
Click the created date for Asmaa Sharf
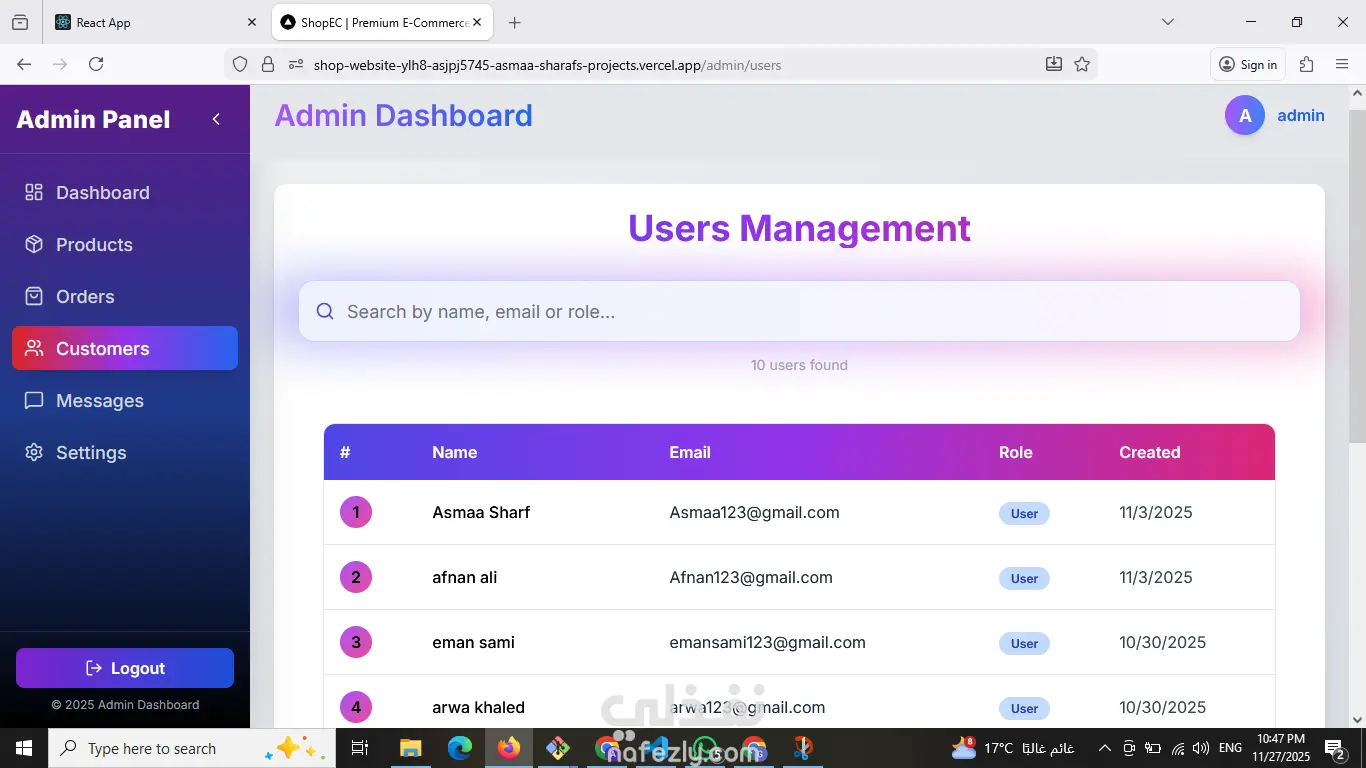coord(1156,513)
